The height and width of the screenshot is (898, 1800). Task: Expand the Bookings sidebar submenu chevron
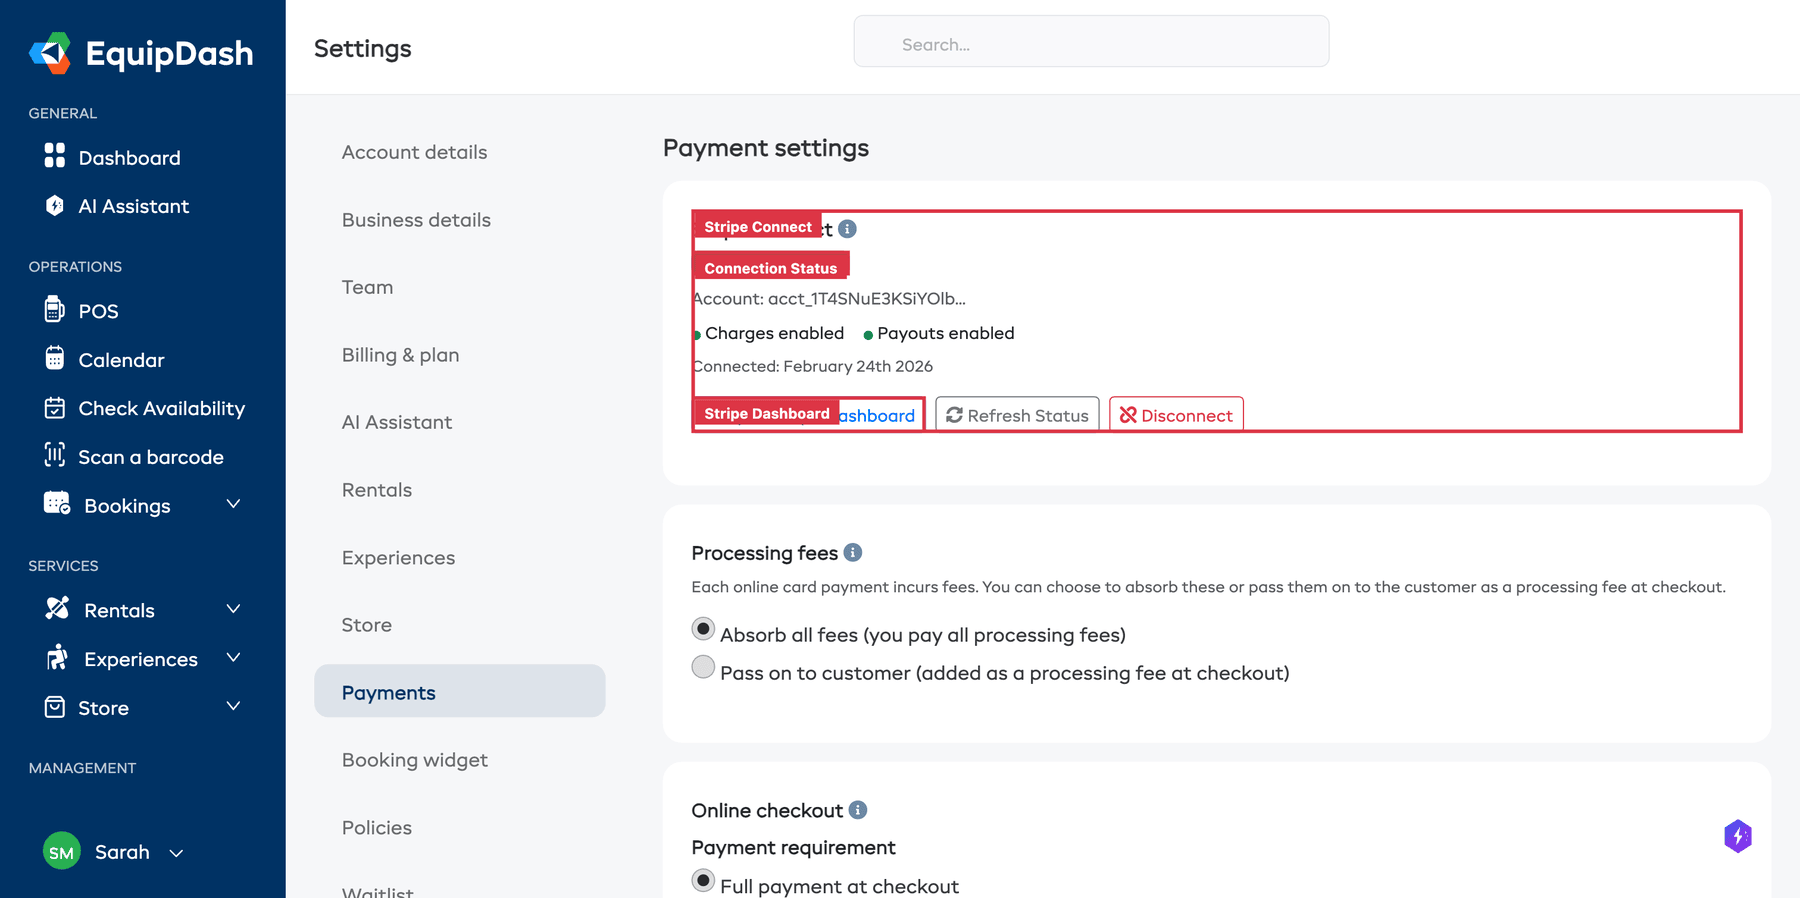click(233, 504)
